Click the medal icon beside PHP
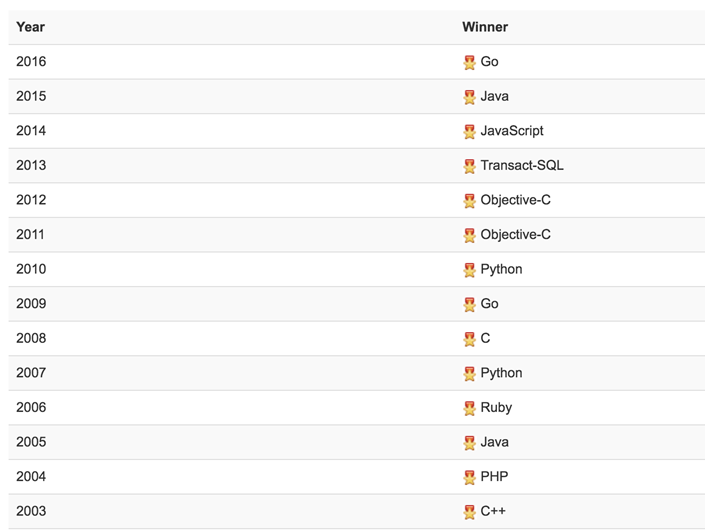Image resolution: width=705 pixels, height=530 pixels. [x=469, y=477]
